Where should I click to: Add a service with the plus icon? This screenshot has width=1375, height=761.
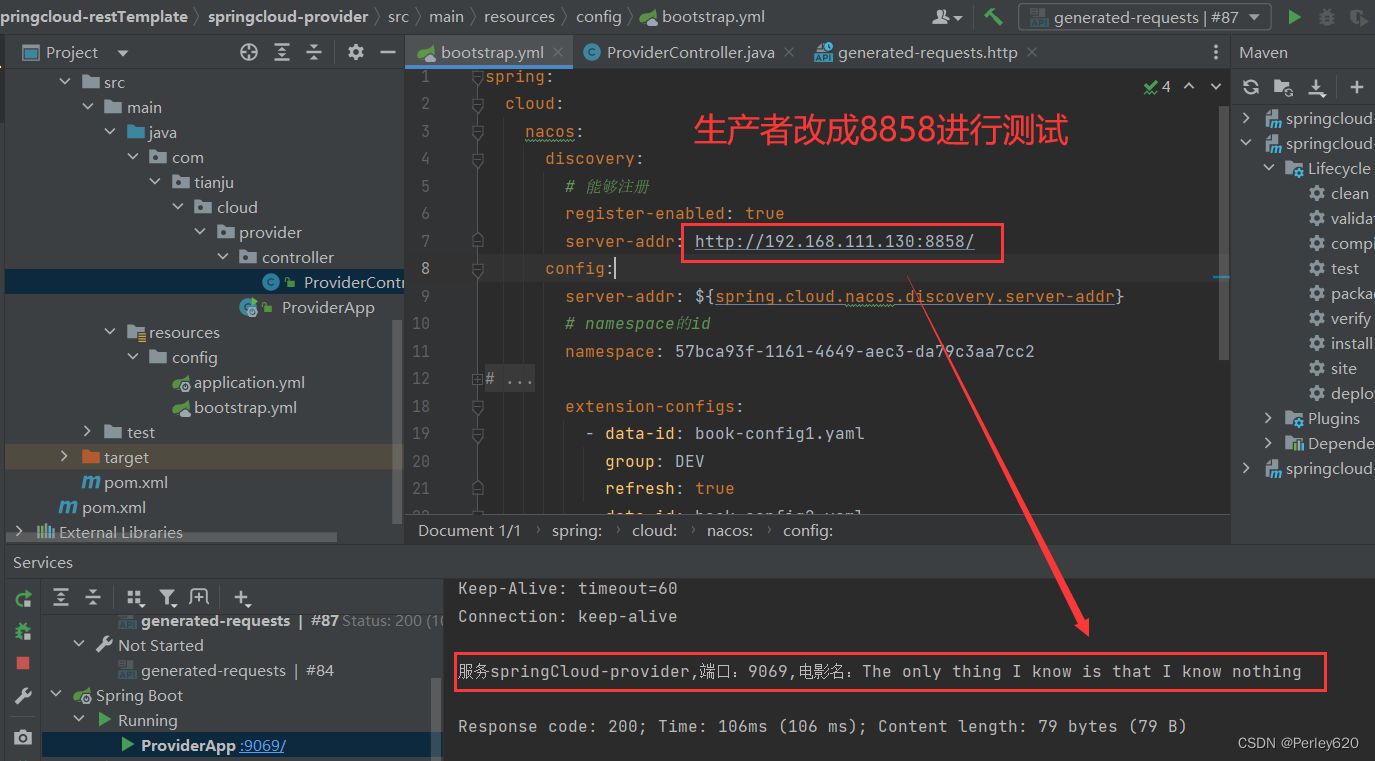click(241, 597)
